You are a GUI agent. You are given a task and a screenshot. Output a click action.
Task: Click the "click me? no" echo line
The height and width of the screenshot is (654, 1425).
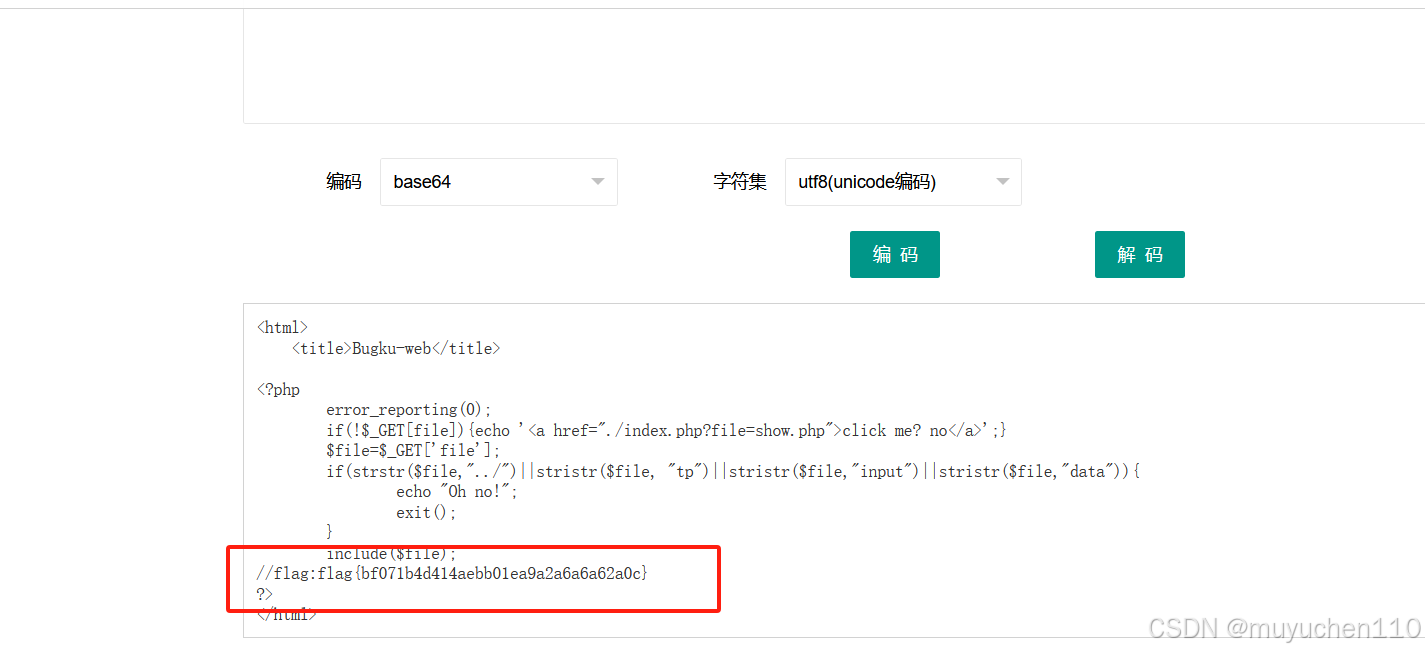point(666,430)
